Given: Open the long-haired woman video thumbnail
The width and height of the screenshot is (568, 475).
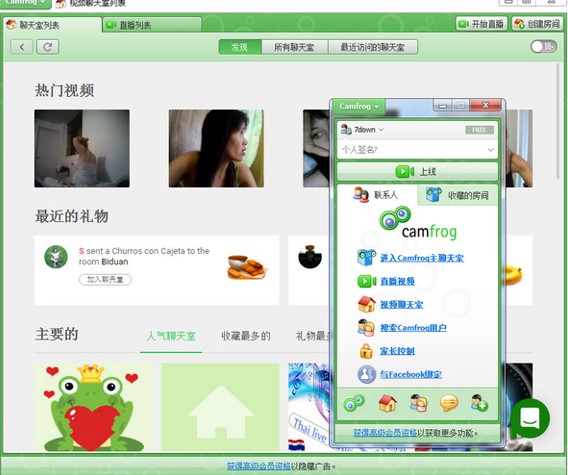Looking at the screenshot, I should pos(216,148).
